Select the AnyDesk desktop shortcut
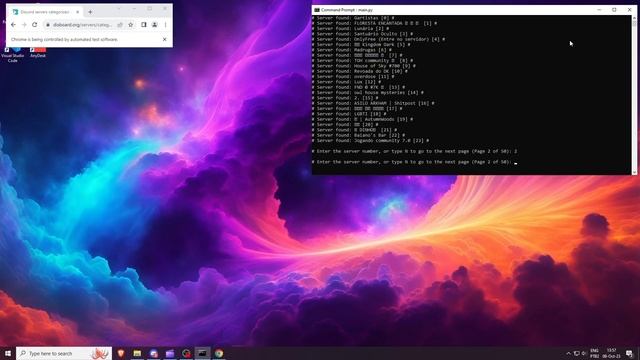Viewport: 640px width, 360px height. click(38, 53)
